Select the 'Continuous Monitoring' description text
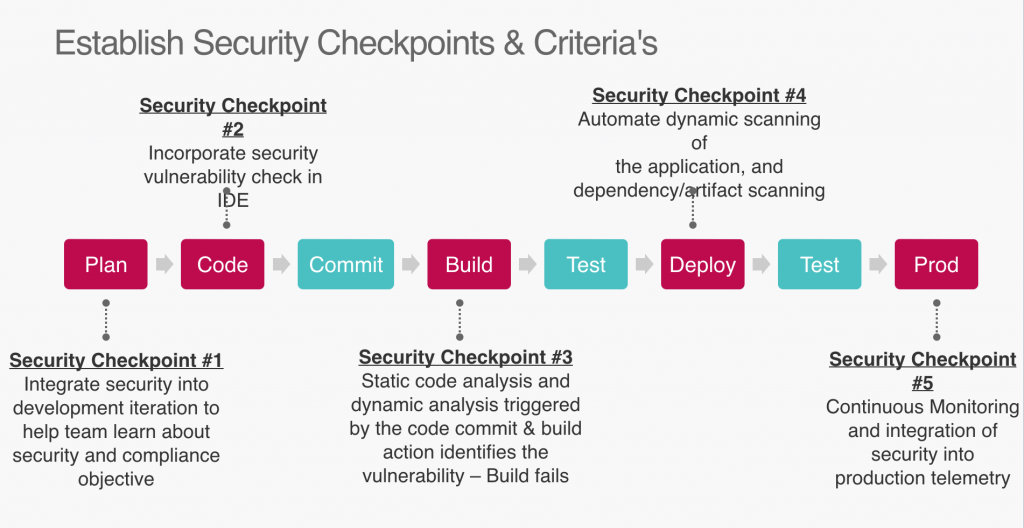 [922, 408]
